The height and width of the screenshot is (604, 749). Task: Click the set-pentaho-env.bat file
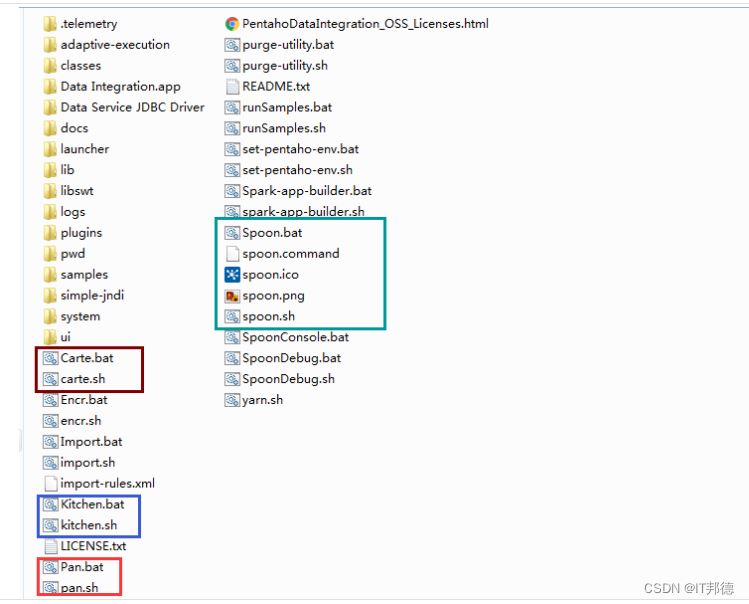300,149
